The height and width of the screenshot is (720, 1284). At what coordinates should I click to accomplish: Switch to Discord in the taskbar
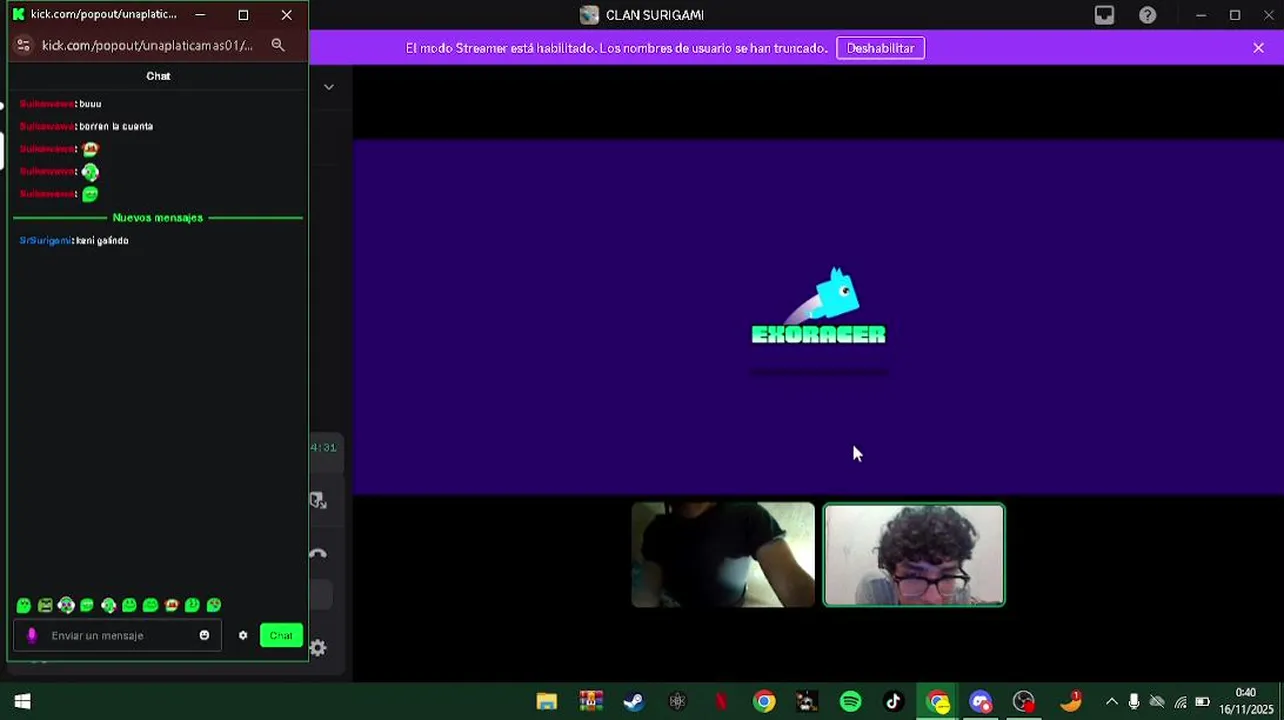[980, 701]
